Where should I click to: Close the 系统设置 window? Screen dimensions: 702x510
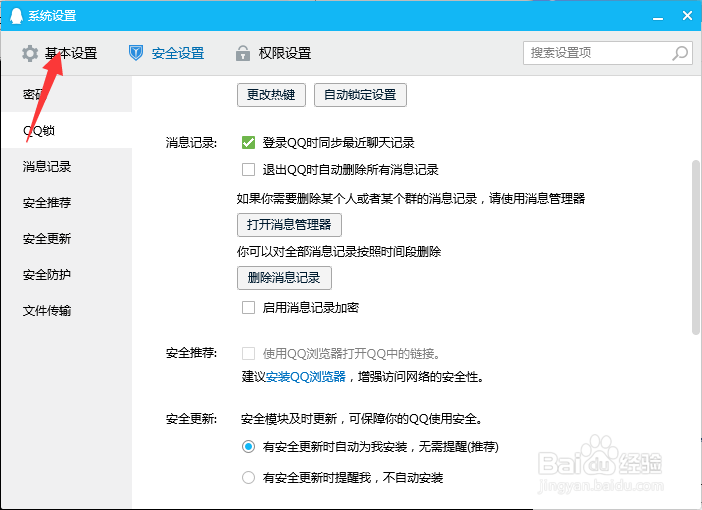688,16
